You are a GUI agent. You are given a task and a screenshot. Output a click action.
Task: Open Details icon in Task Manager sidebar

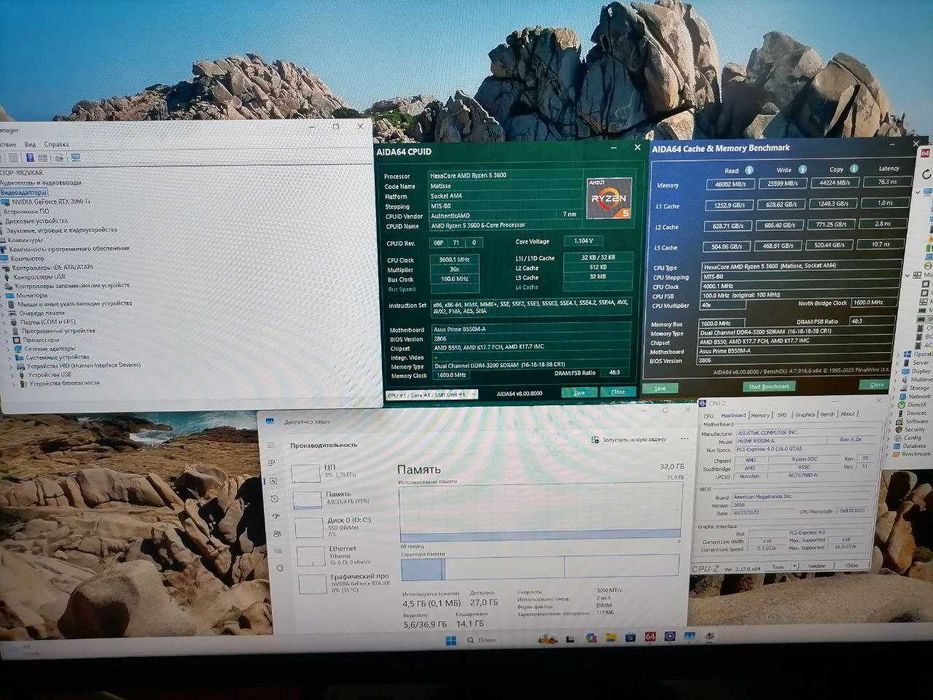[x=278, y=551]
